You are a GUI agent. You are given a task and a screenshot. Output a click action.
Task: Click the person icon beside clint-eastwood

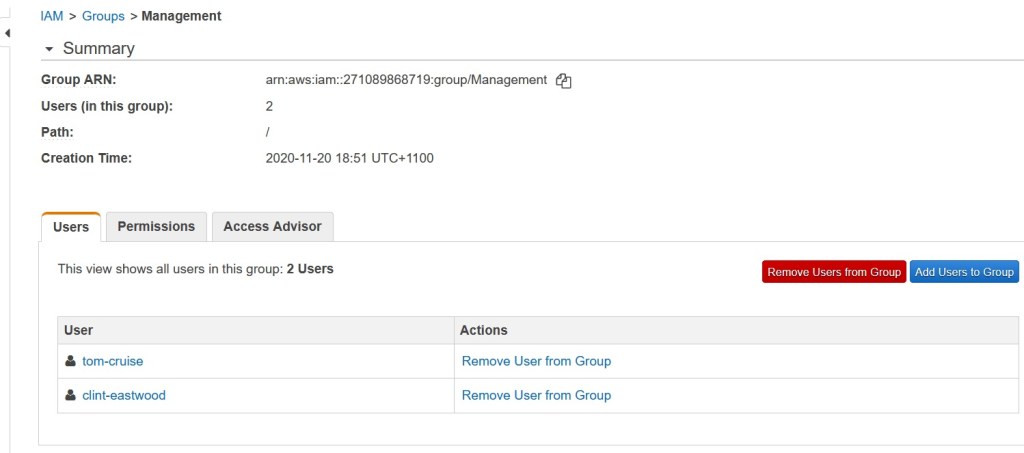pyautogui.click(x=70, y=395)
